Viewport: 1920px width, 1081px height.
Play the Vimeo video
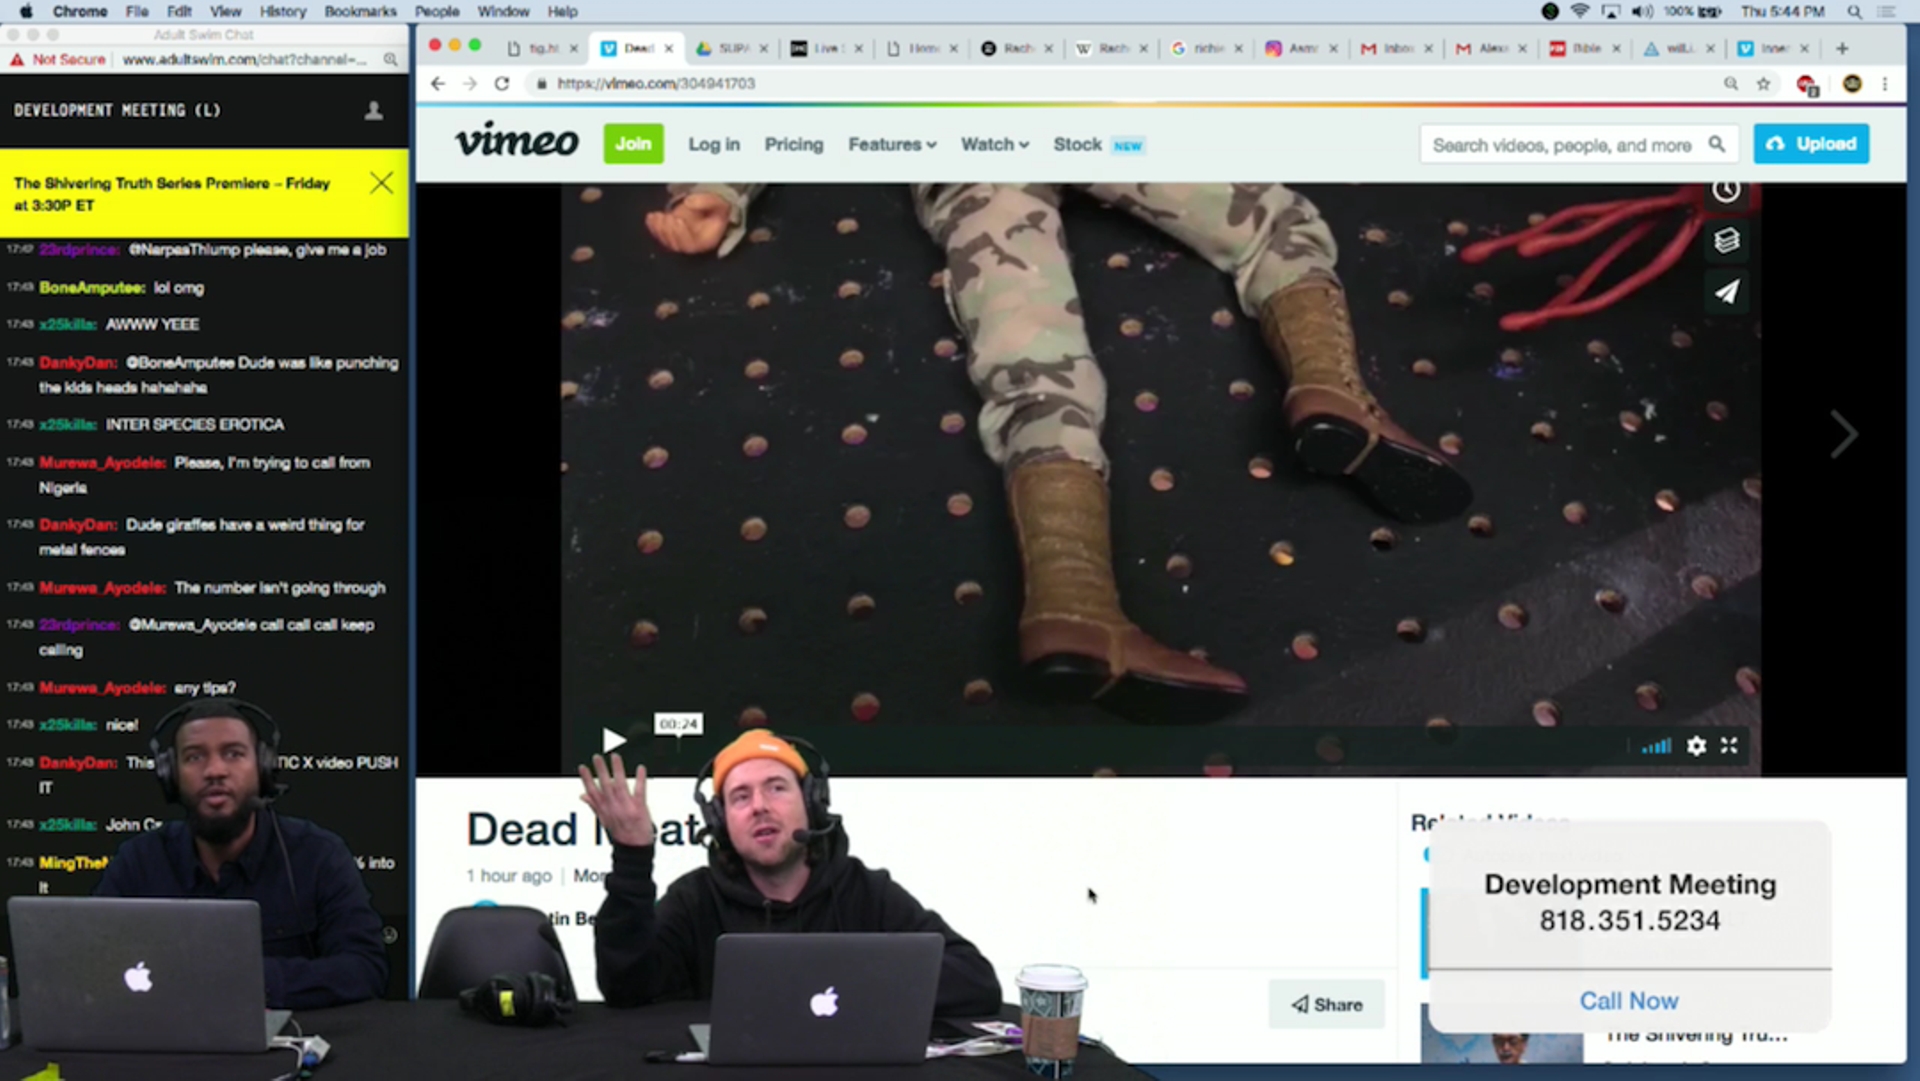coord(614,741)
